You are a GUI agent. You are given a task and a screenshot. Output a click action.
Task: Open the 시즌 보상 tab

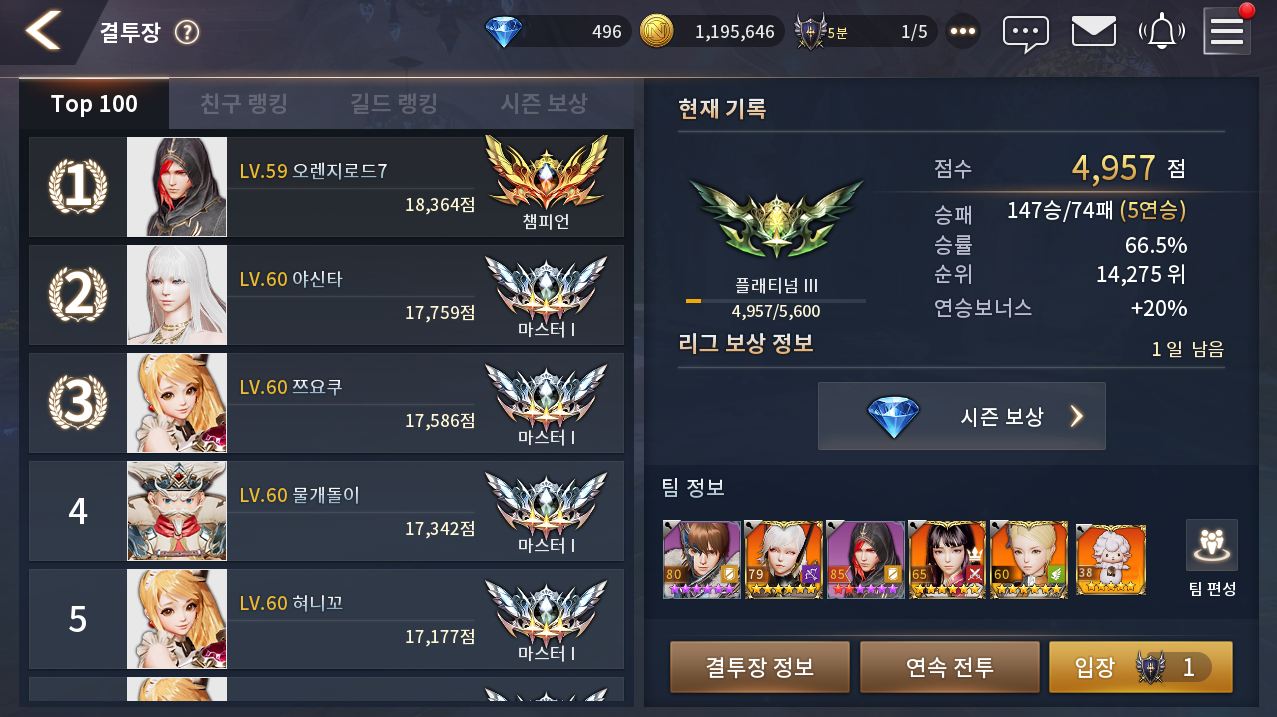(x=544, y=104)
